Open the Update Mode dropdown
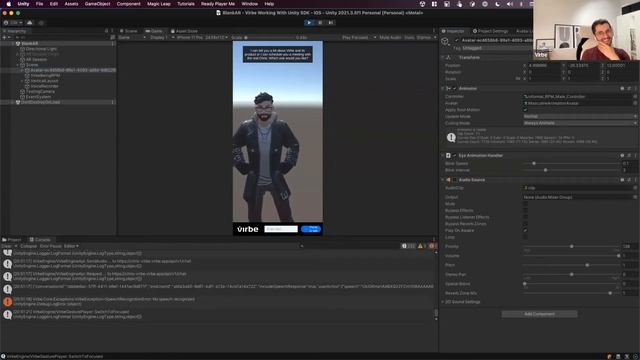The height and width of the screenshot is (360, 640). tap(580, 116)
